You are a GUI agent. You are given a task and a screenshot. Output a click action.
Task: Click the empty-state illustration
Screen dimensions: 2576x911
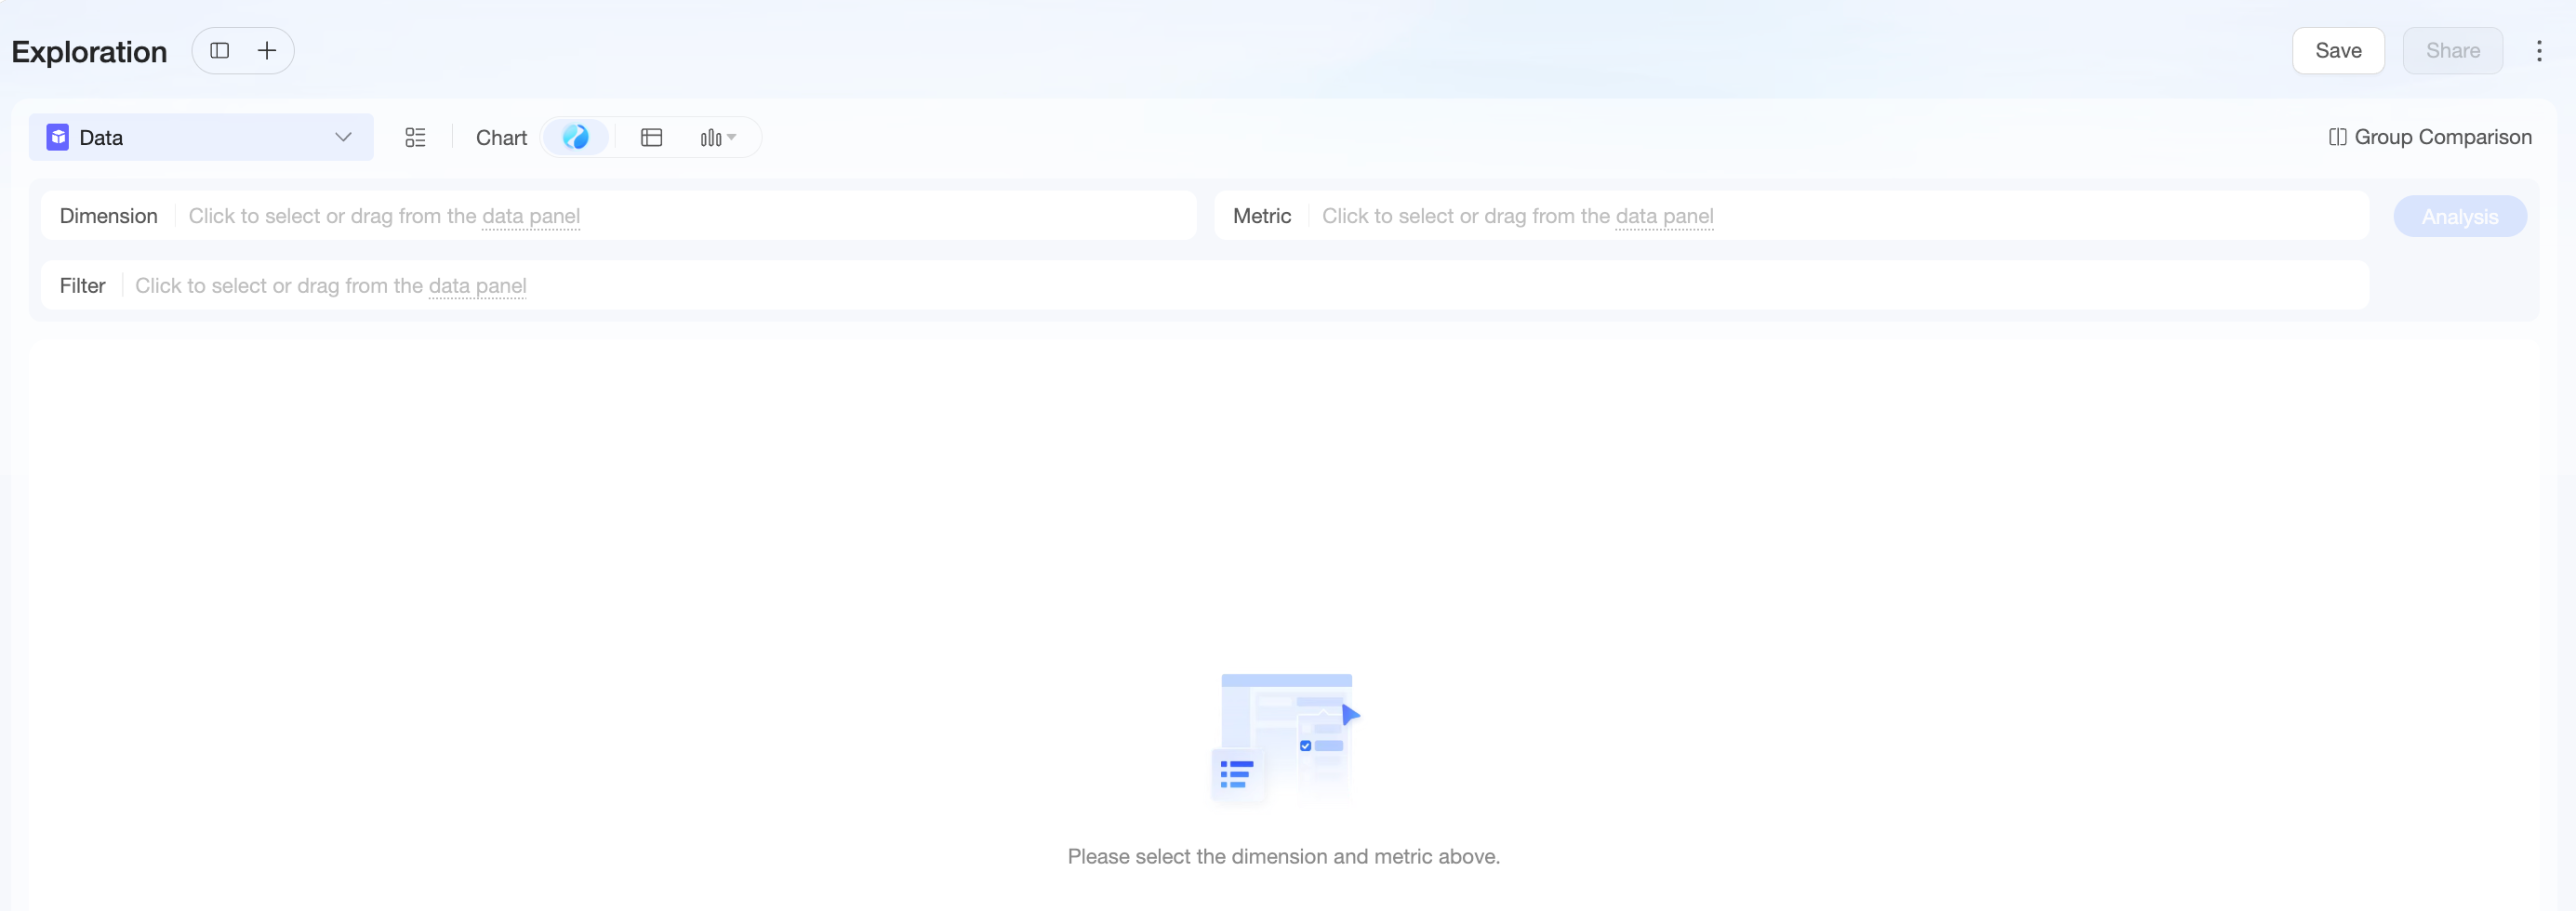(x=1285, y=739)
